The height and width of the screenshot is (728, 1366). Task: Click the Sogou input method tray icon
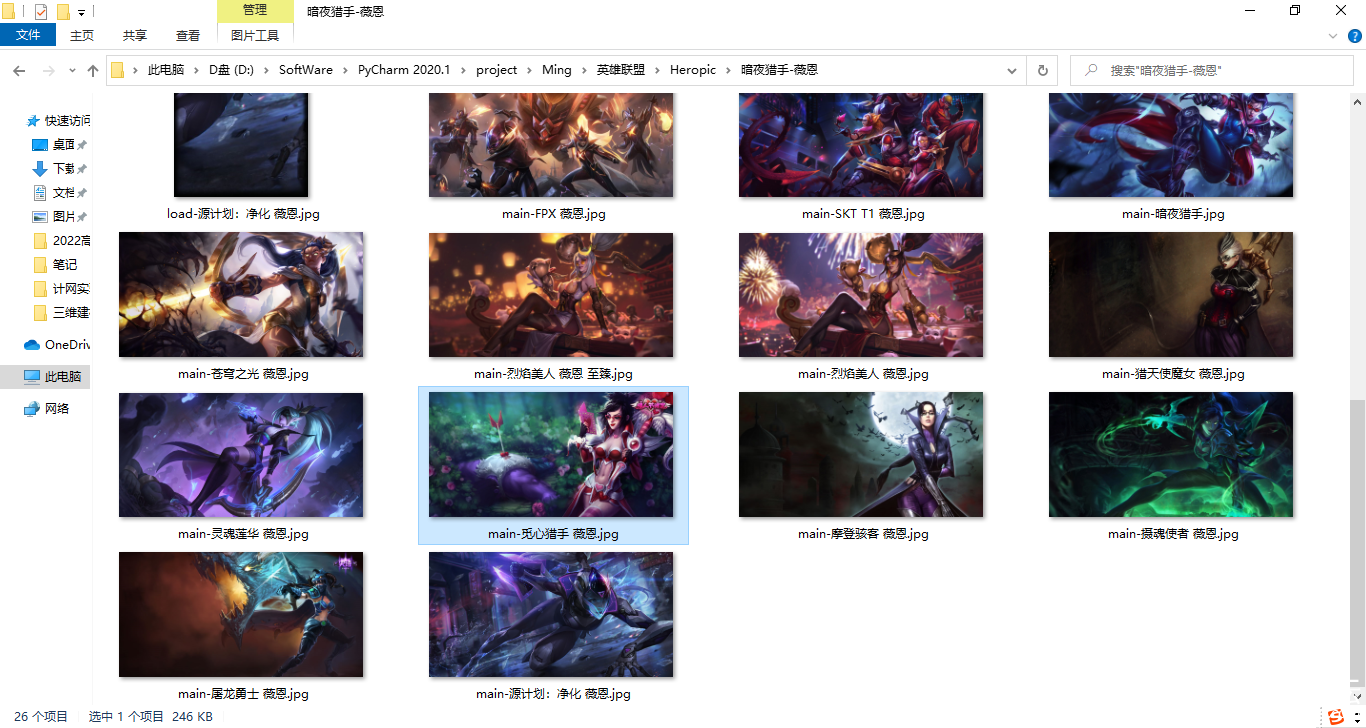tap(1336, 716)
